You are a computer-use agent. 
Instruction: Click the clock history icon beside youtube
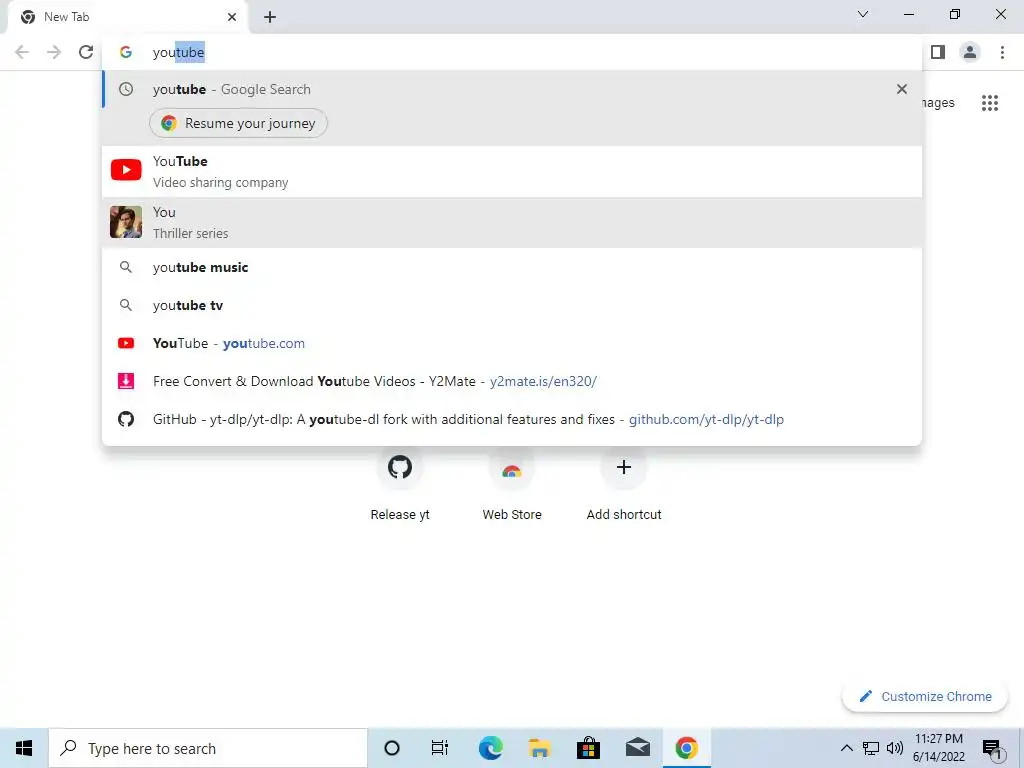126,89
